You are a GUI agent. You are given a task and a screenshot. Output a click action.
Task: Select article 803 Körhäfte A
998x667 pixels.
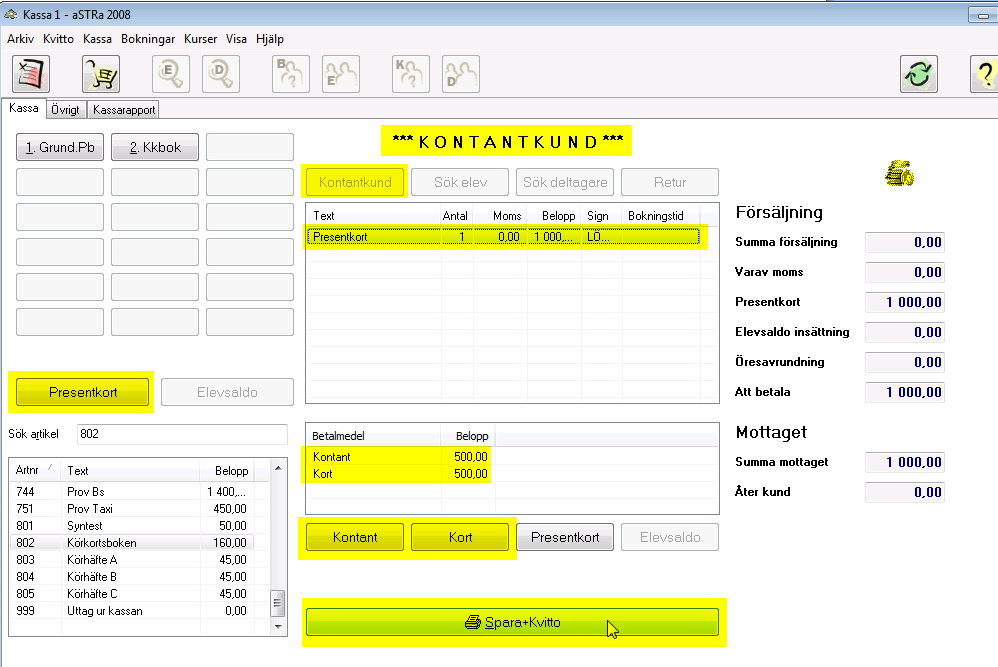pyautogui.click(x=132, y=559)
